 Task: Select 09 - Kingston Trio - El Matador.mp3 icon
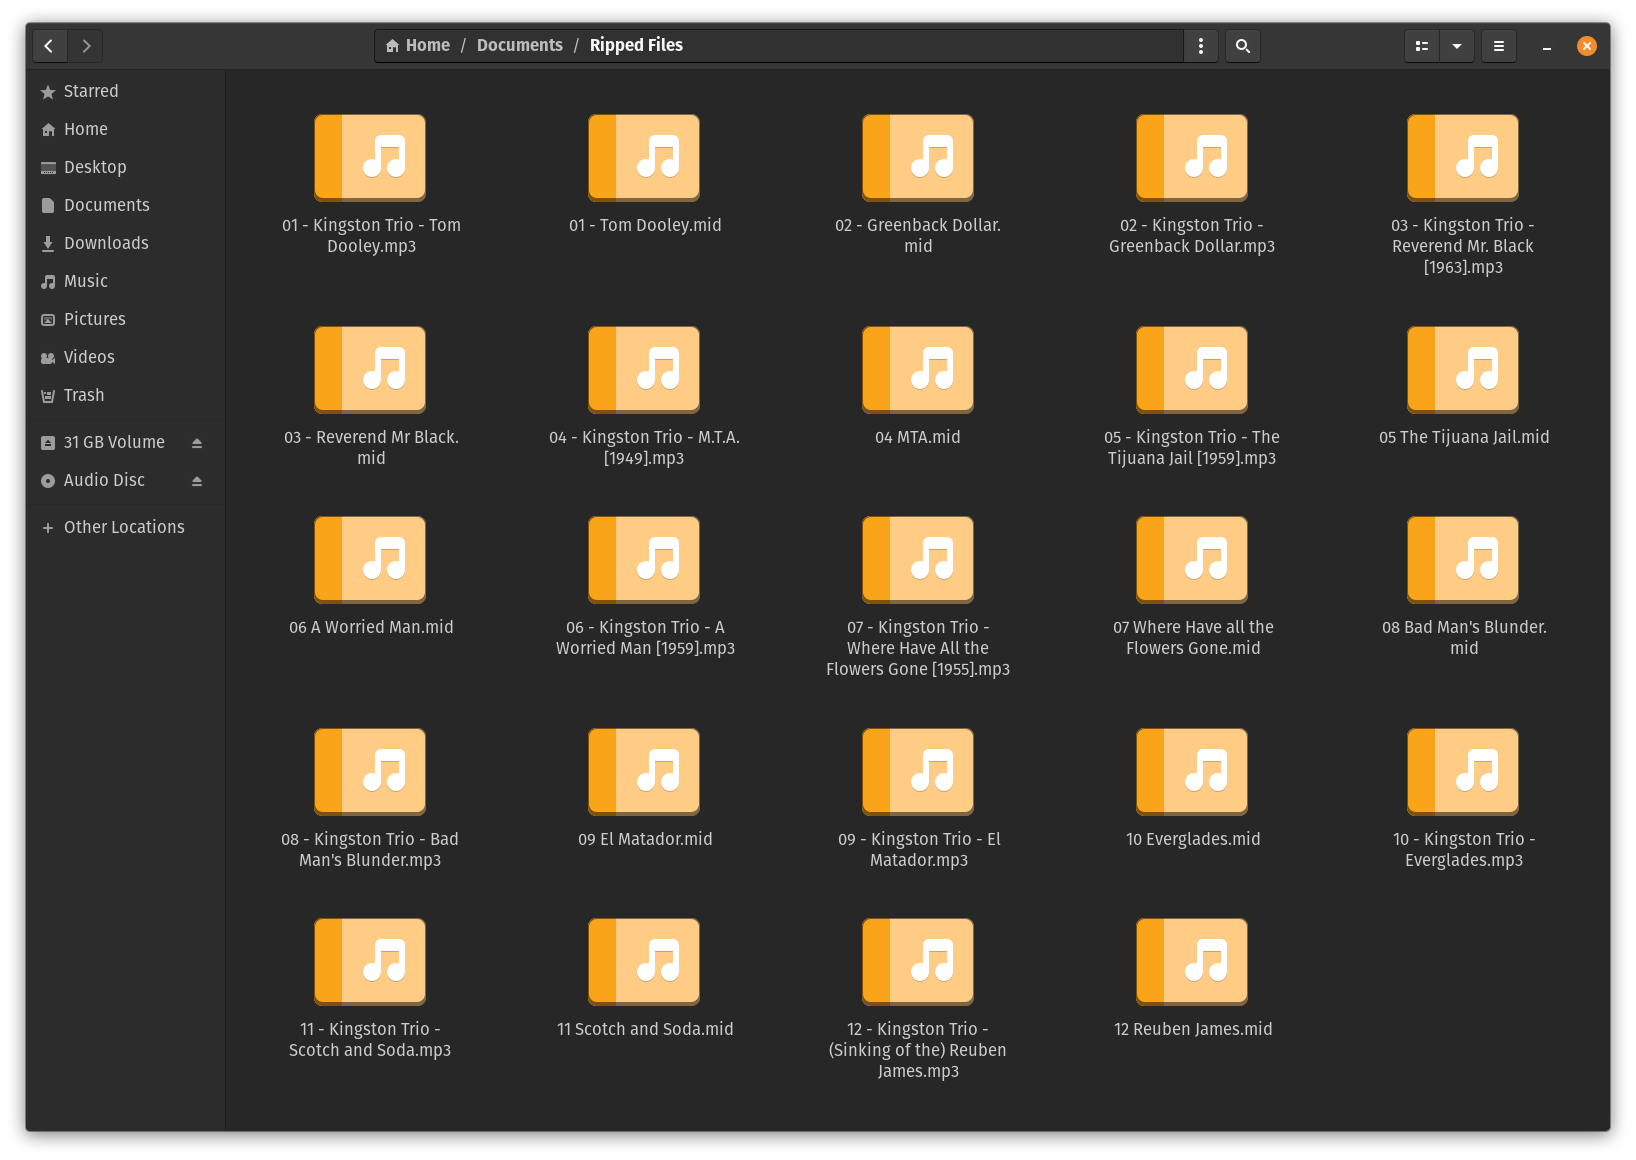pos(918,772)
